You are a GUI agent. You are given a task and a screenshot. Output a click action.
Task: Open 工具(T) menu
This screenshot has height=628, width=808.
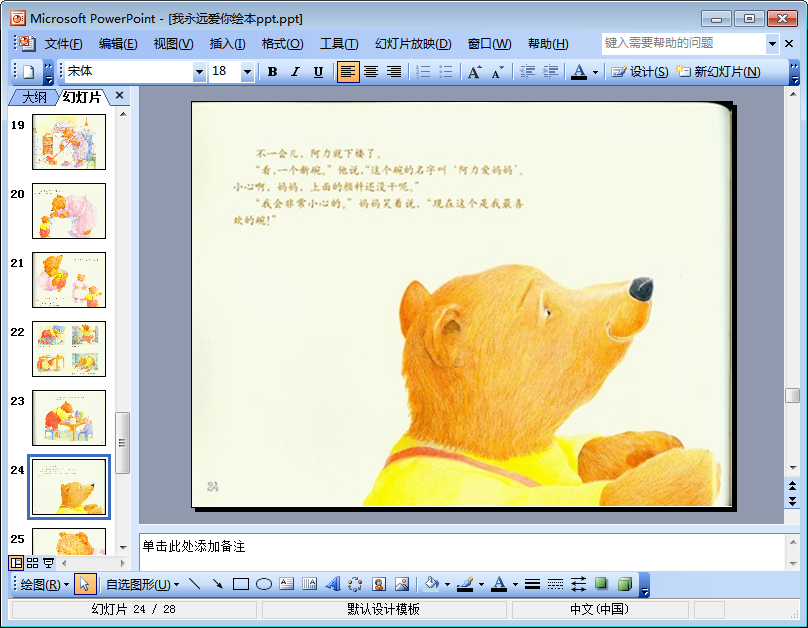pyautogui.click(x=339, y=44)
